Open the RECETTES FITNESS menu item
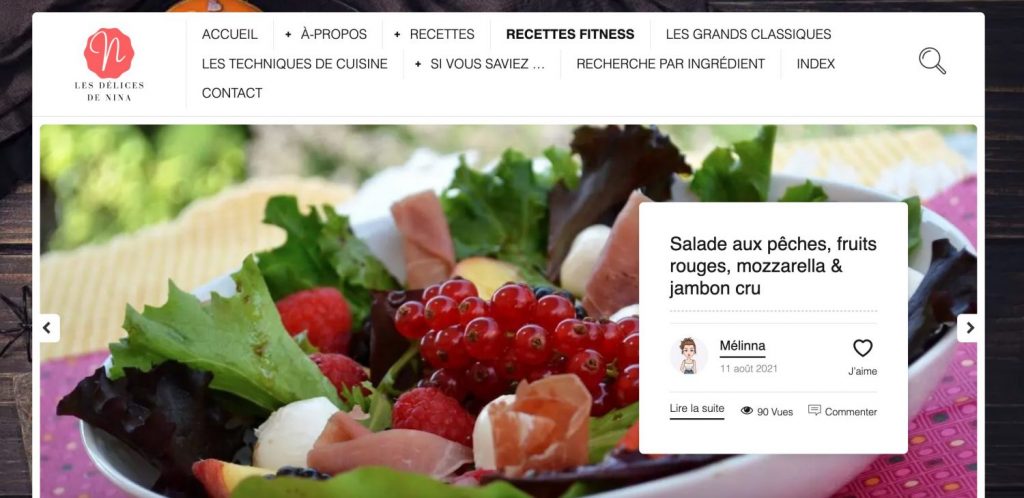The image size is (1024, 498). (x=570, y=34)
